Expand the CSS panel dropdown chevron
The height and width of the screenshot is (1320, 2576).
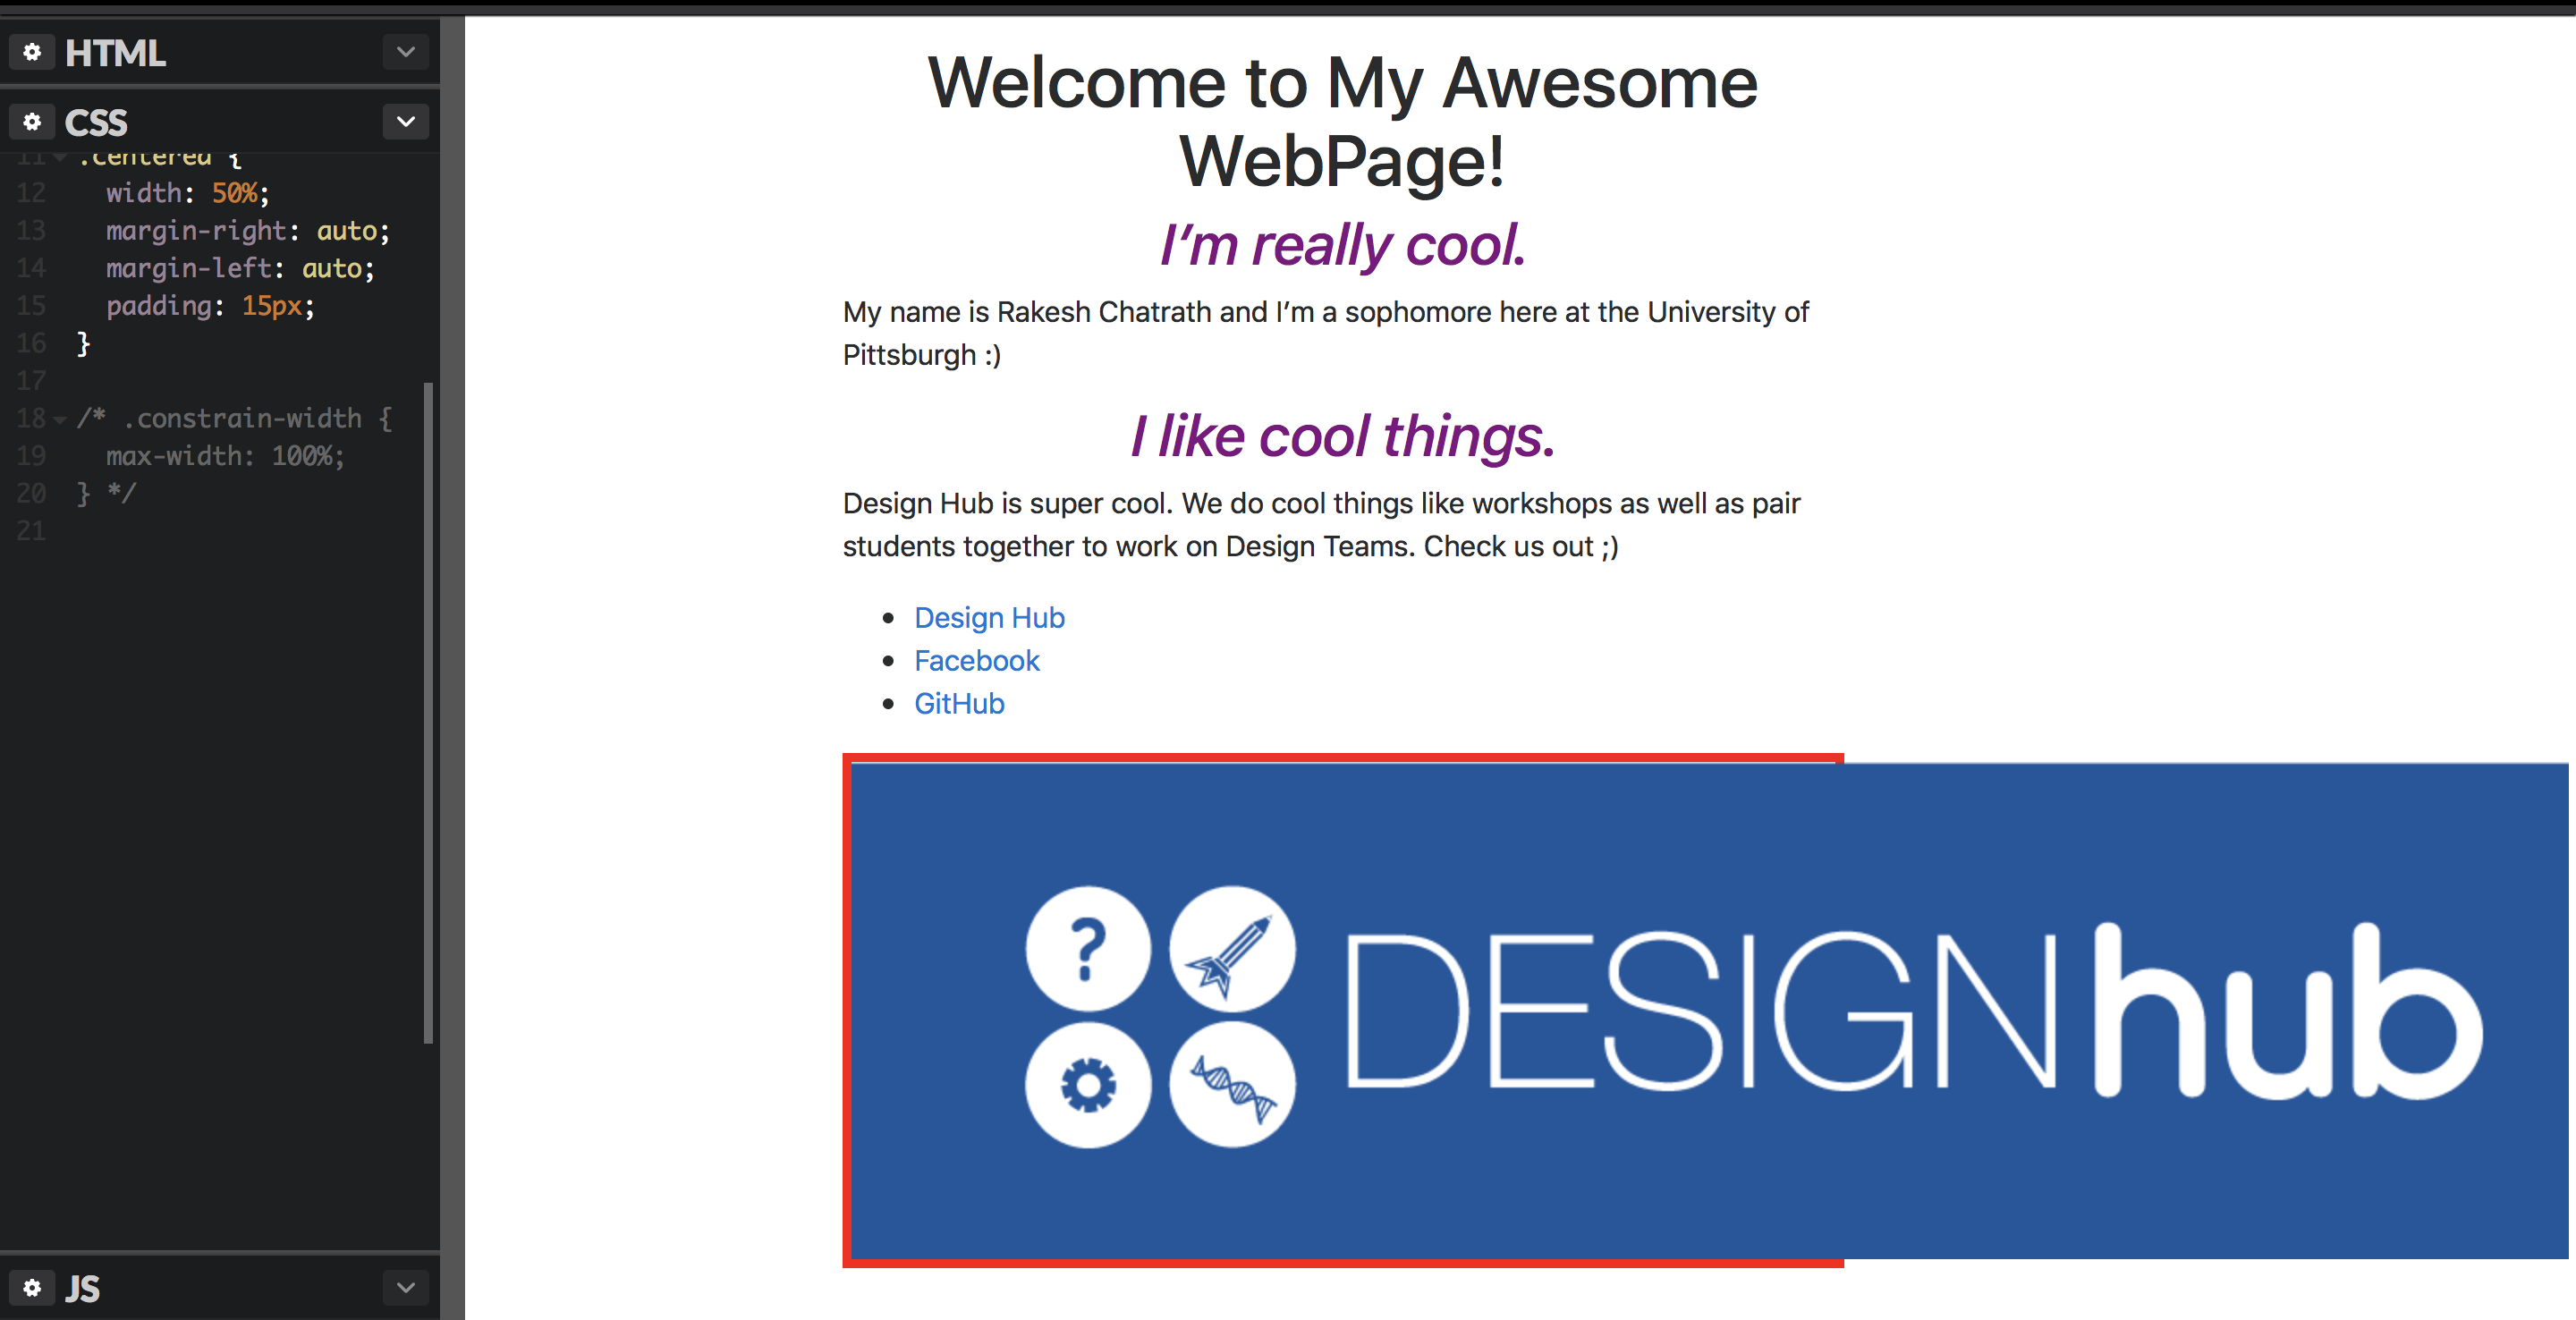405,122
